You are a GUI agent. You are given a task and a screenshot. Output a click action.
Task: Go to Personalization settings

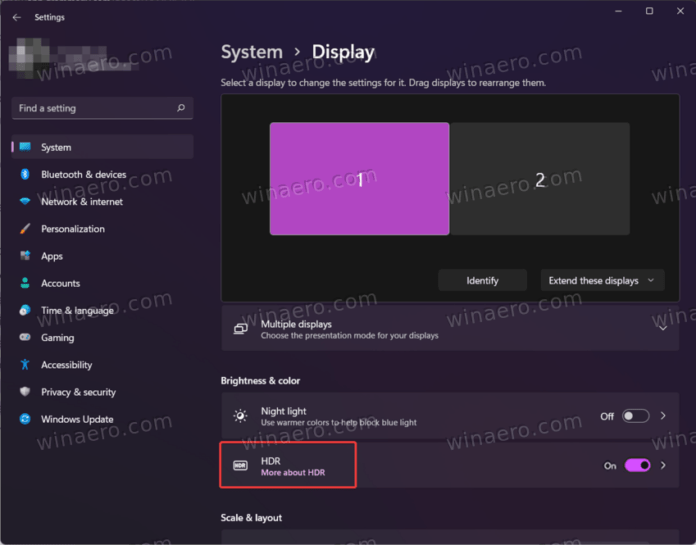(102, 229)
